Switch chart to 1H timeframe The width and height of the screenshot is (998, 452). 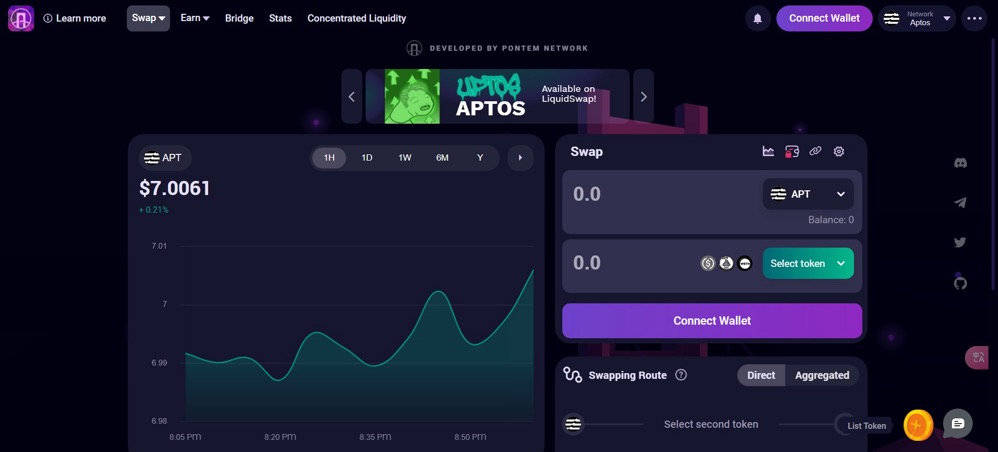coord(329,158)
